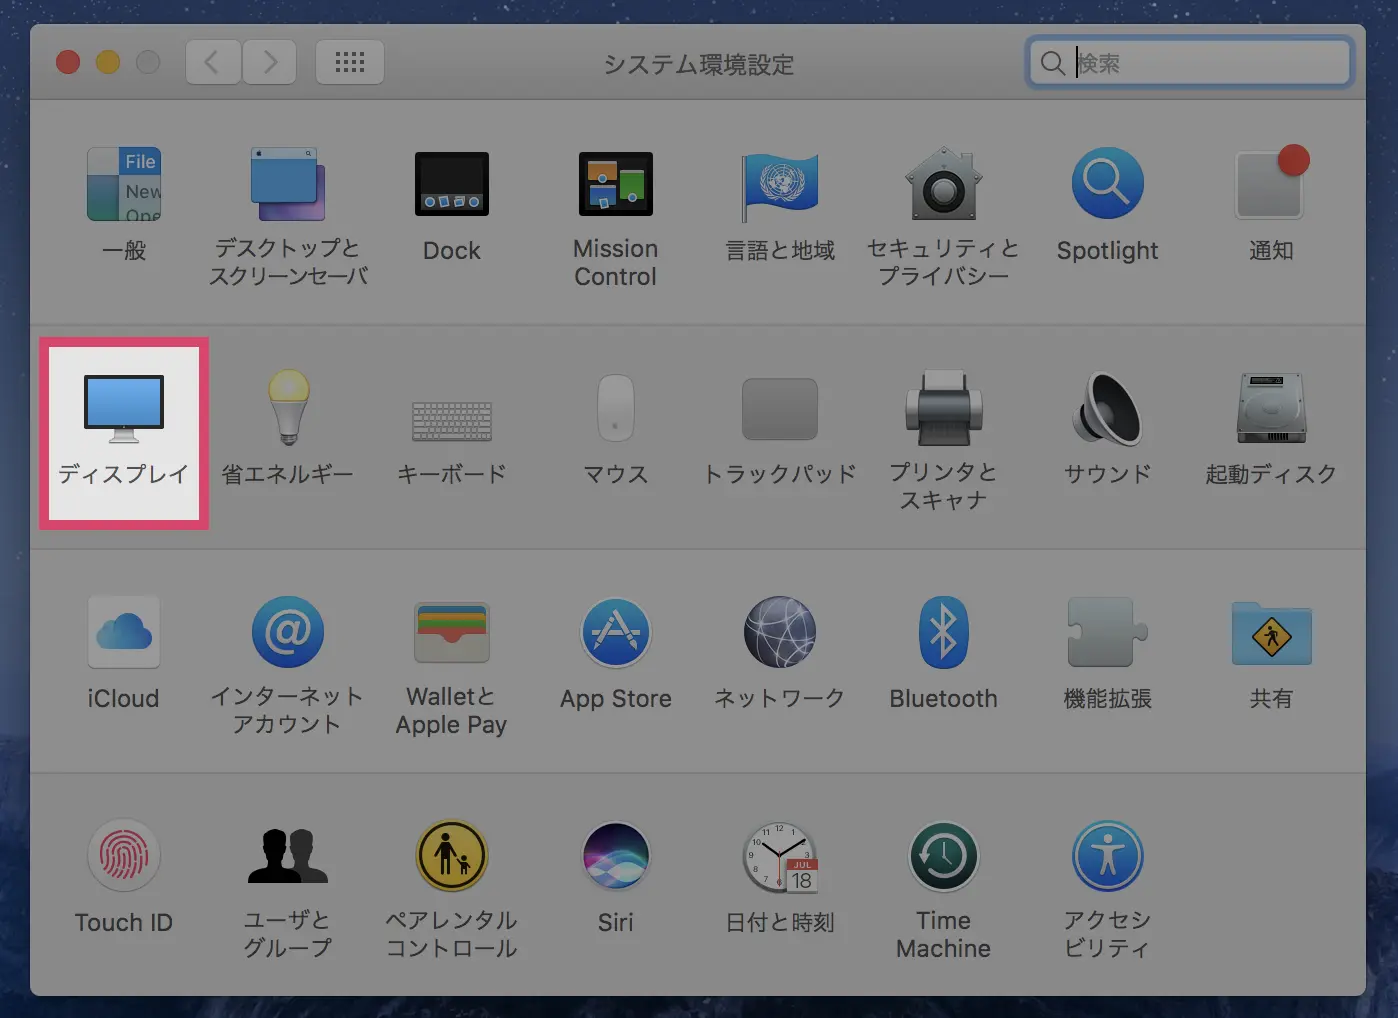Click the forward navigation arrow
The image size is (1398, 1018).
point(269,63)
